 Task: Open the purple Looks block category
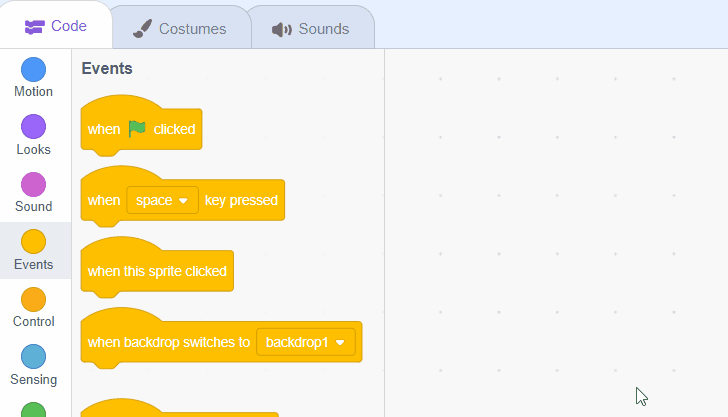pyautogui.click(x=33, y=127)
